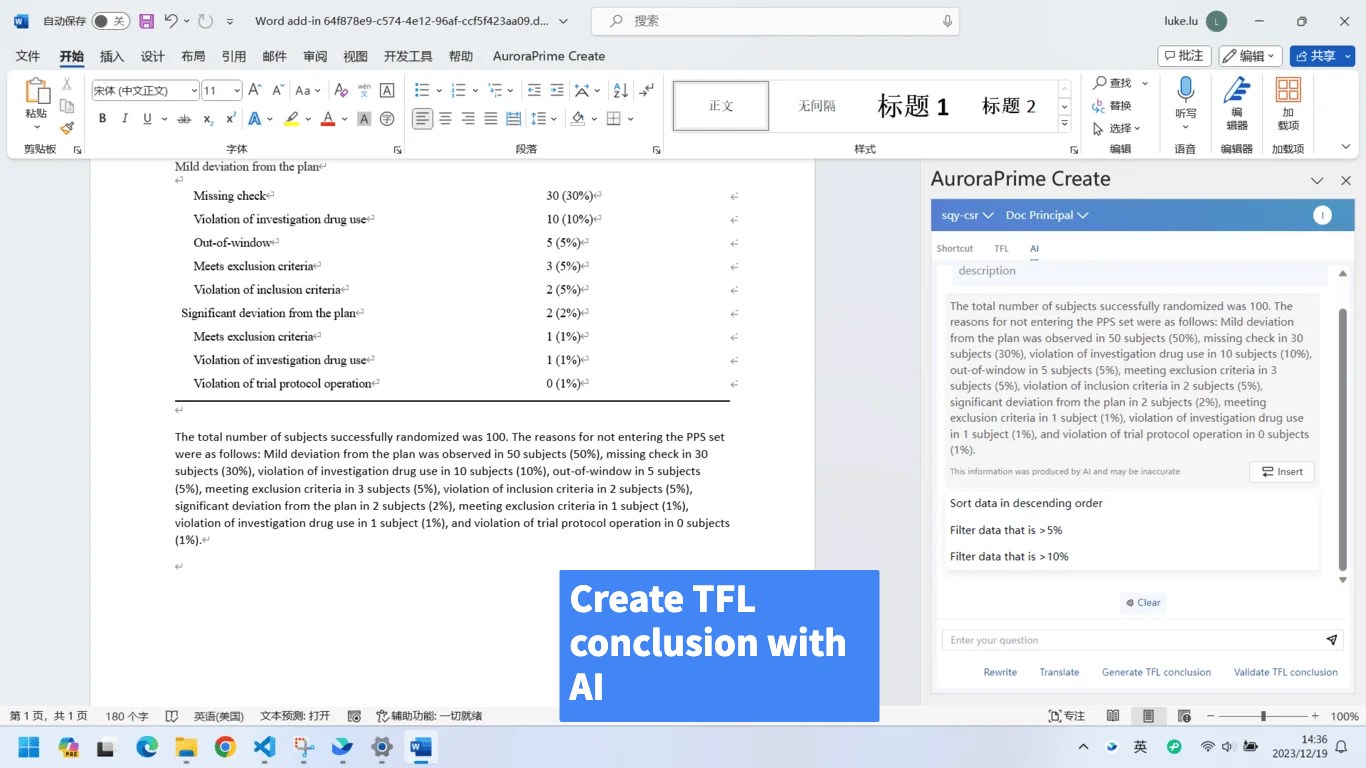Click the Clear button in AI panel
This screenshot has height=768, width=1366.
[1143, 602]
